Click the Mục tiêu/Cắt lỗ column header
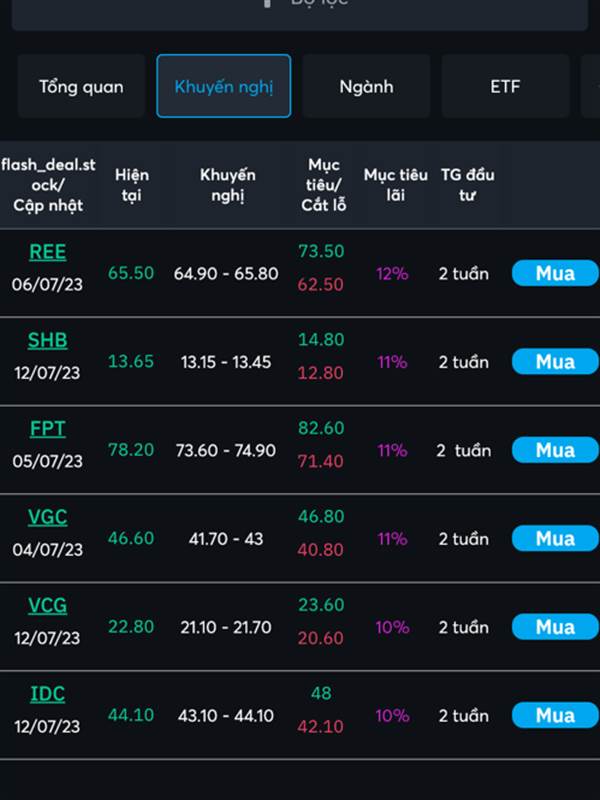This screenshot has height=800, width=600. pyautogui.click(x=323, y=185)
